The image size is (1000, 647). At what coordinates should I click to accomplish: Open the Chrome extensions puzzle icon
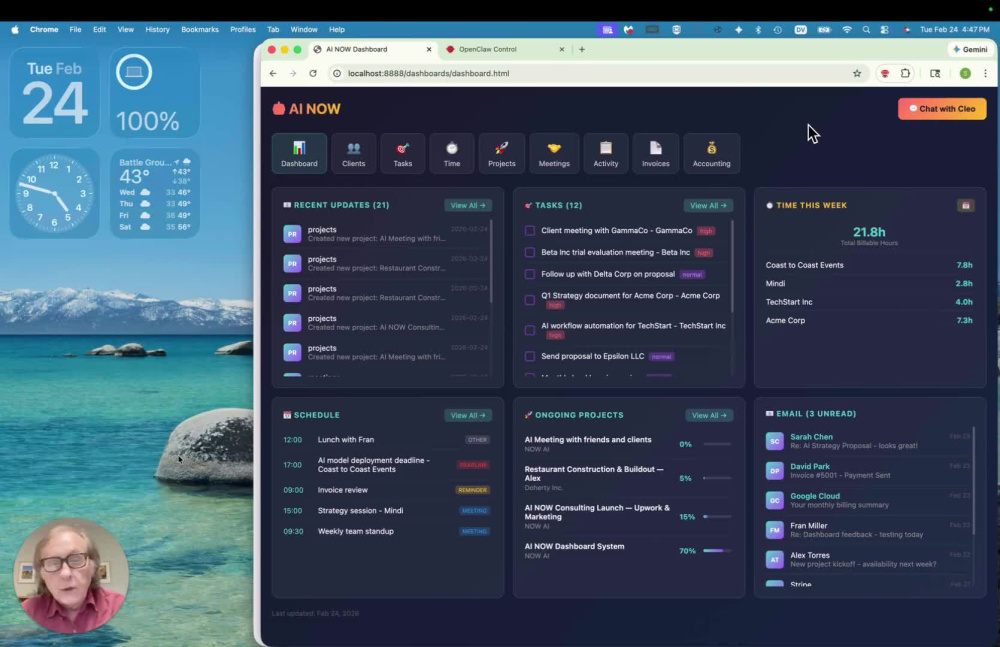(x=905, y=73)
